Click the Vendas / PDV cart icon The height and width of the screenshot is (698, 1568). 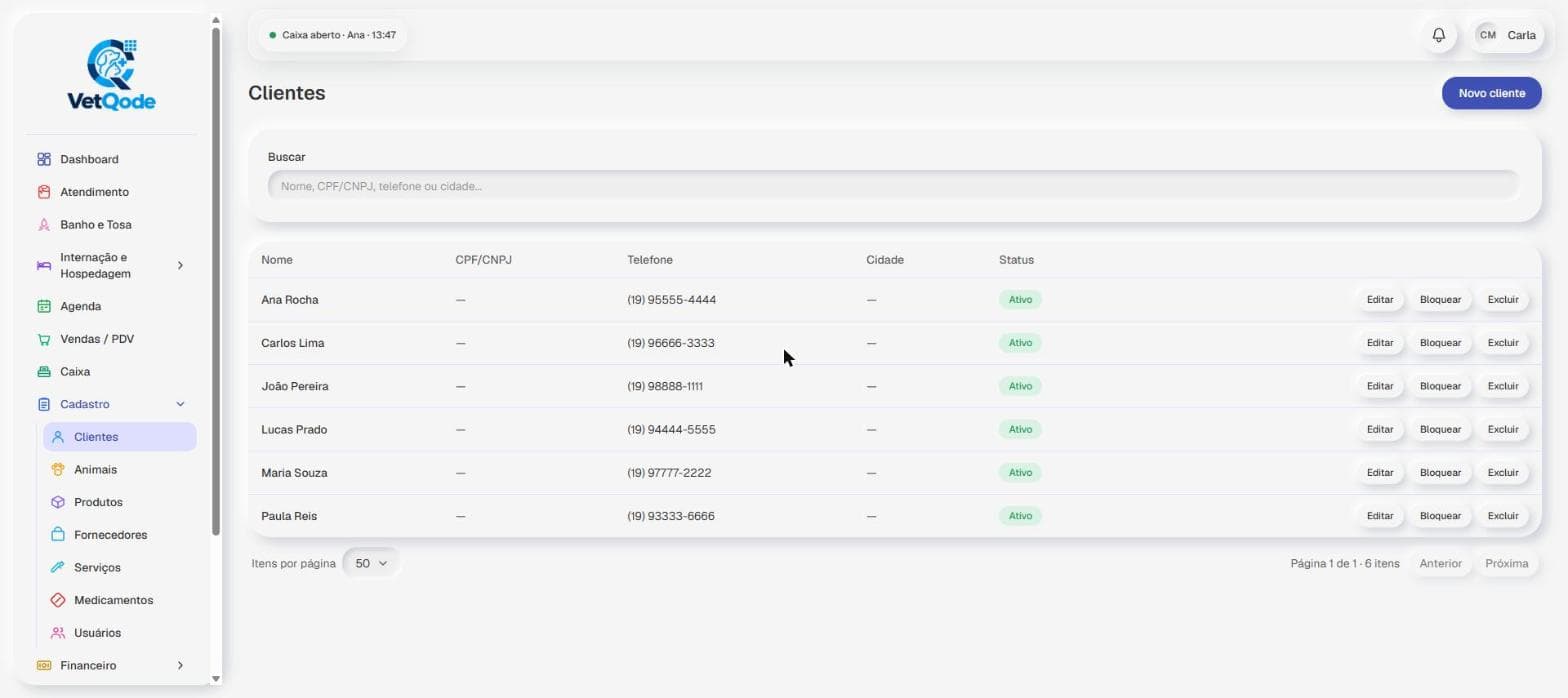click(44, 339)
